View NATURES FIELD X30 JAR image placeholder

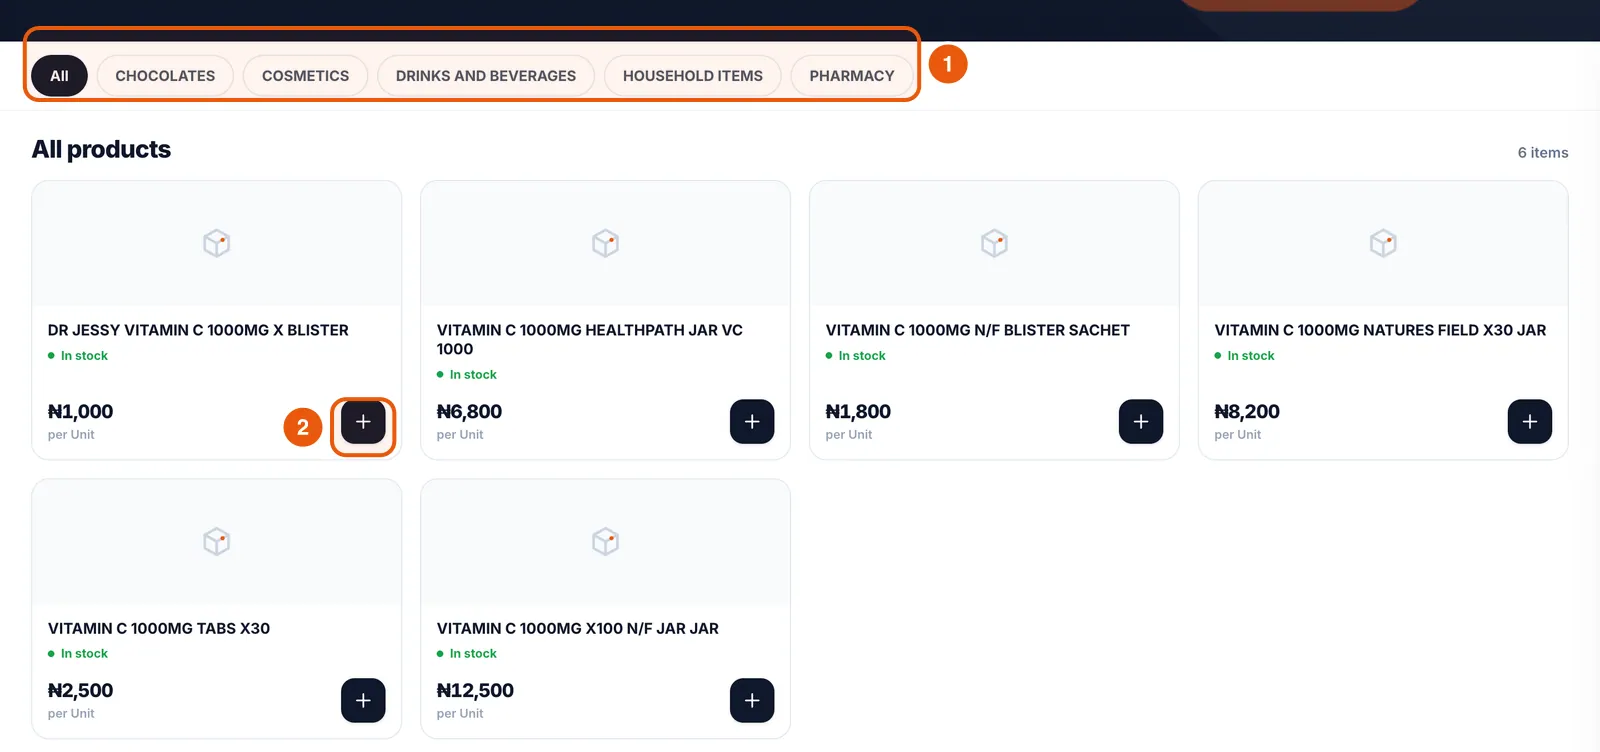point(1383,243)
